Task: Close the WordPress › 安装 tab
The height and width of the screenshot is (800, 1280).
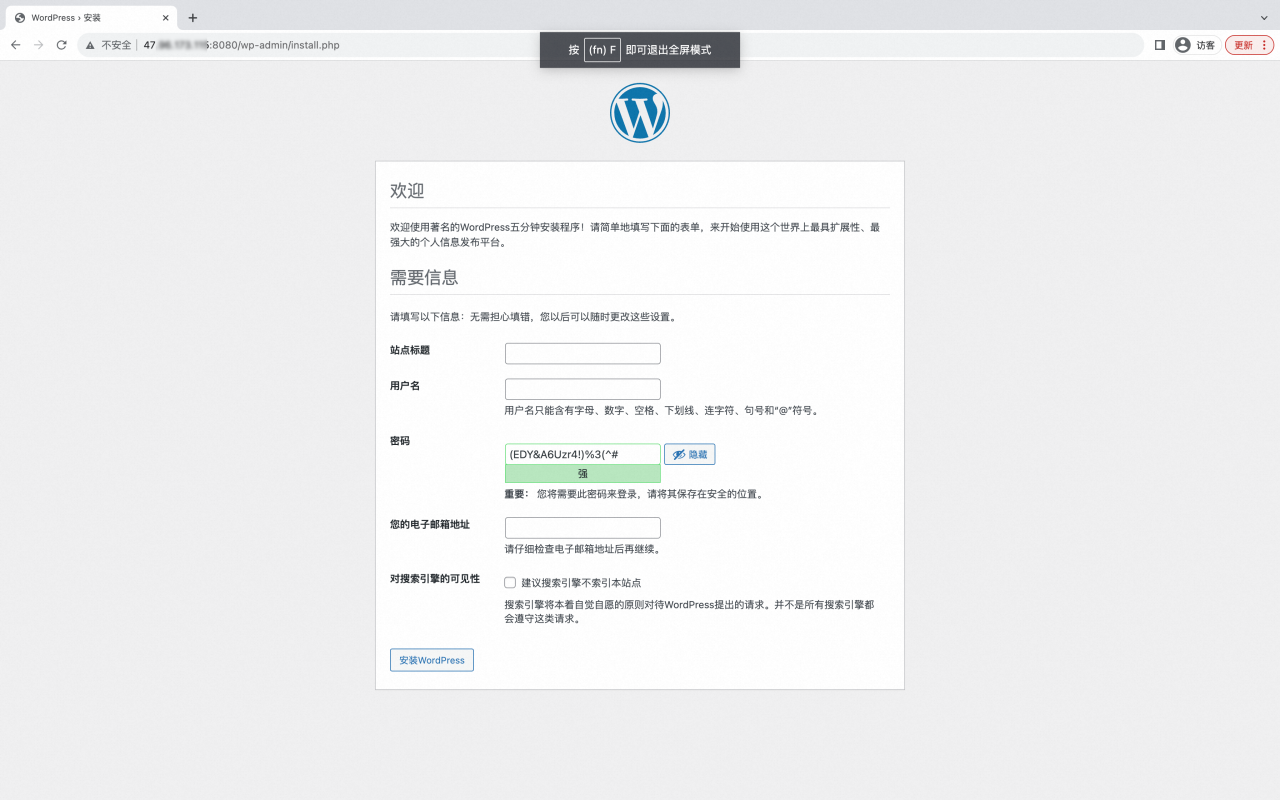Action: point(165,17)
